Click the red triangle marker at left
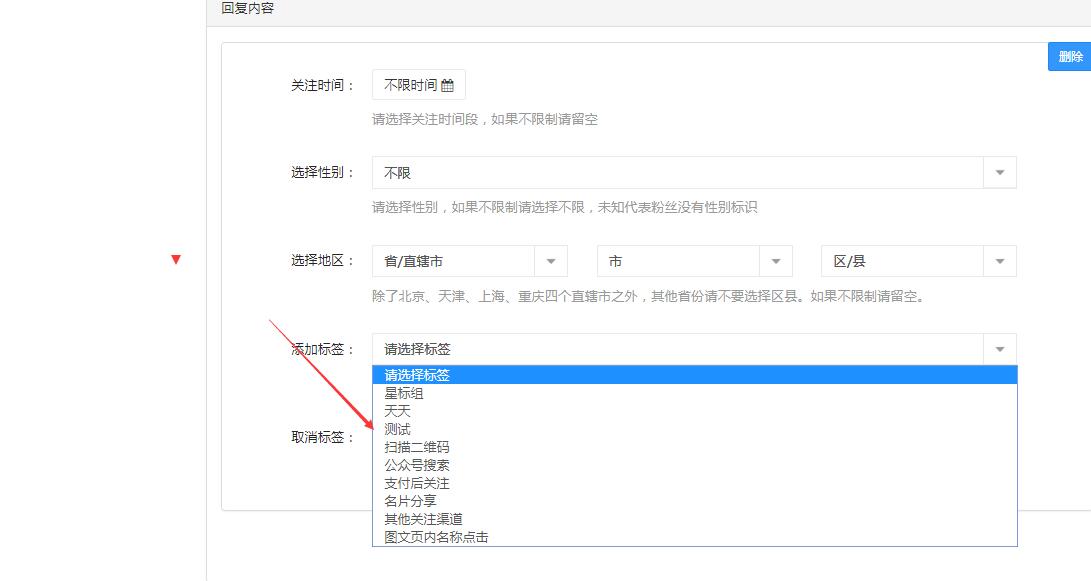1091x581 pixels. coord(176,260)
